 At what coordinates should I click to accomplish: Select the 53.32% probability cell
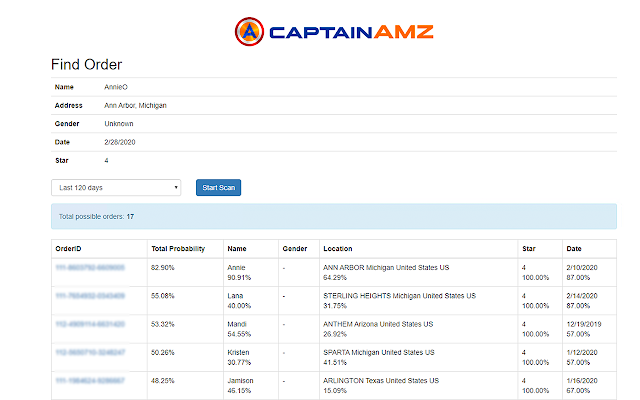click(185, 329)
